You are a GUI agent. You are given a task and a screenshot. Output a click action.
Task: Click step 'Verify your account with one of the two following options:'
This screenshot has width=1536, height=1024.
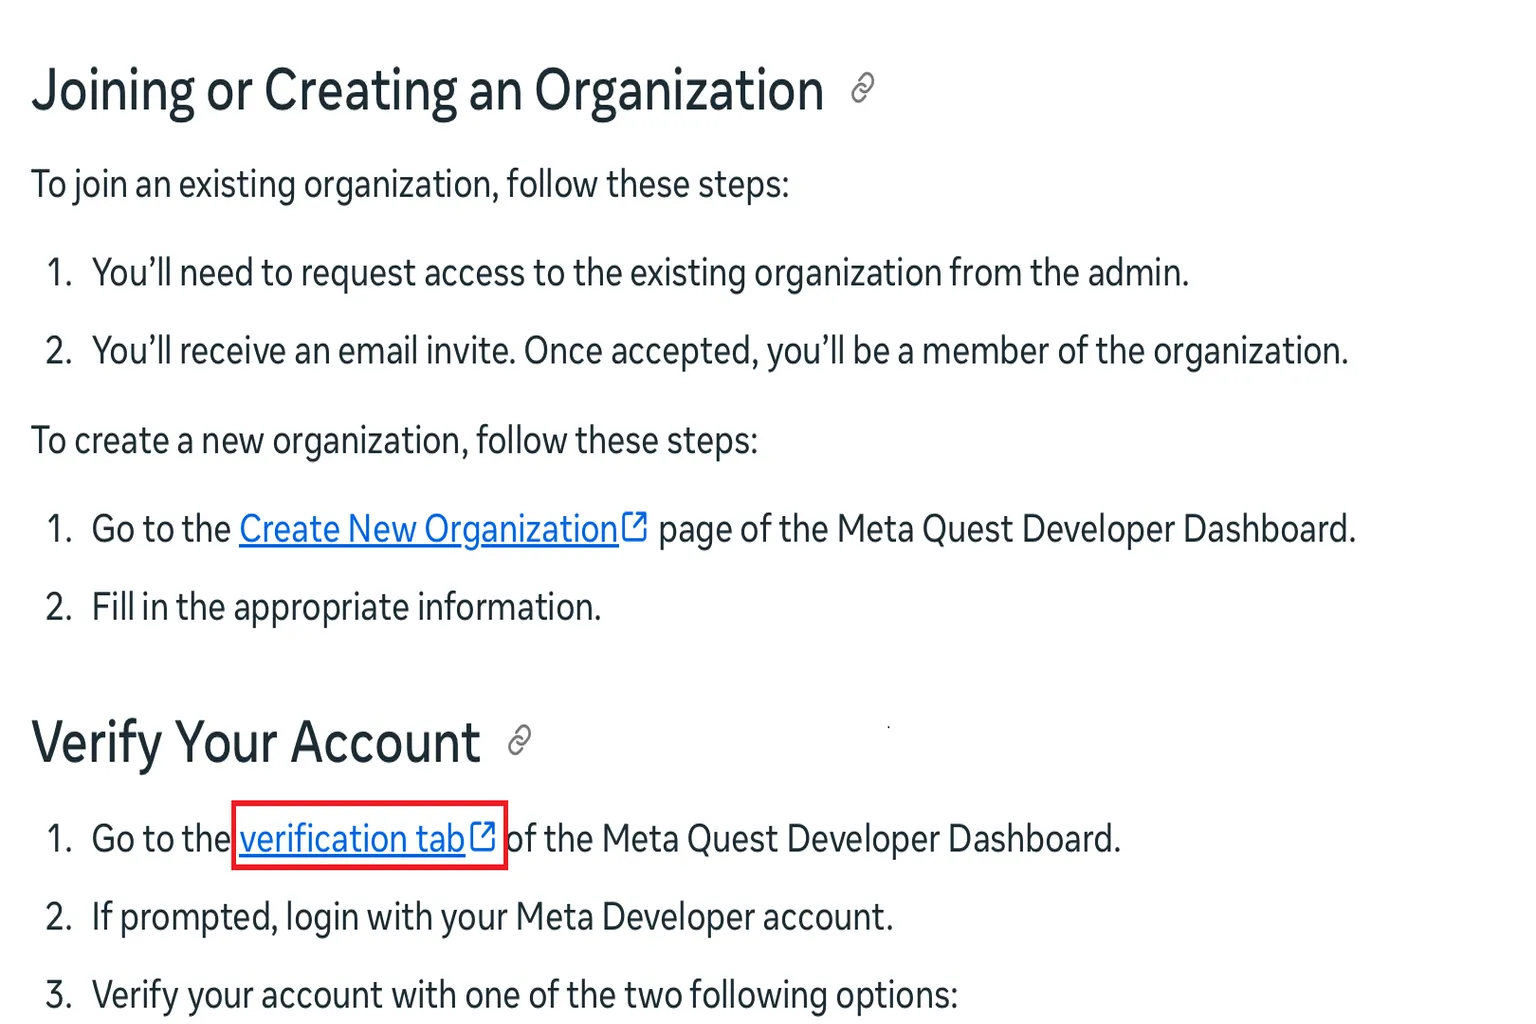point(525,995)
